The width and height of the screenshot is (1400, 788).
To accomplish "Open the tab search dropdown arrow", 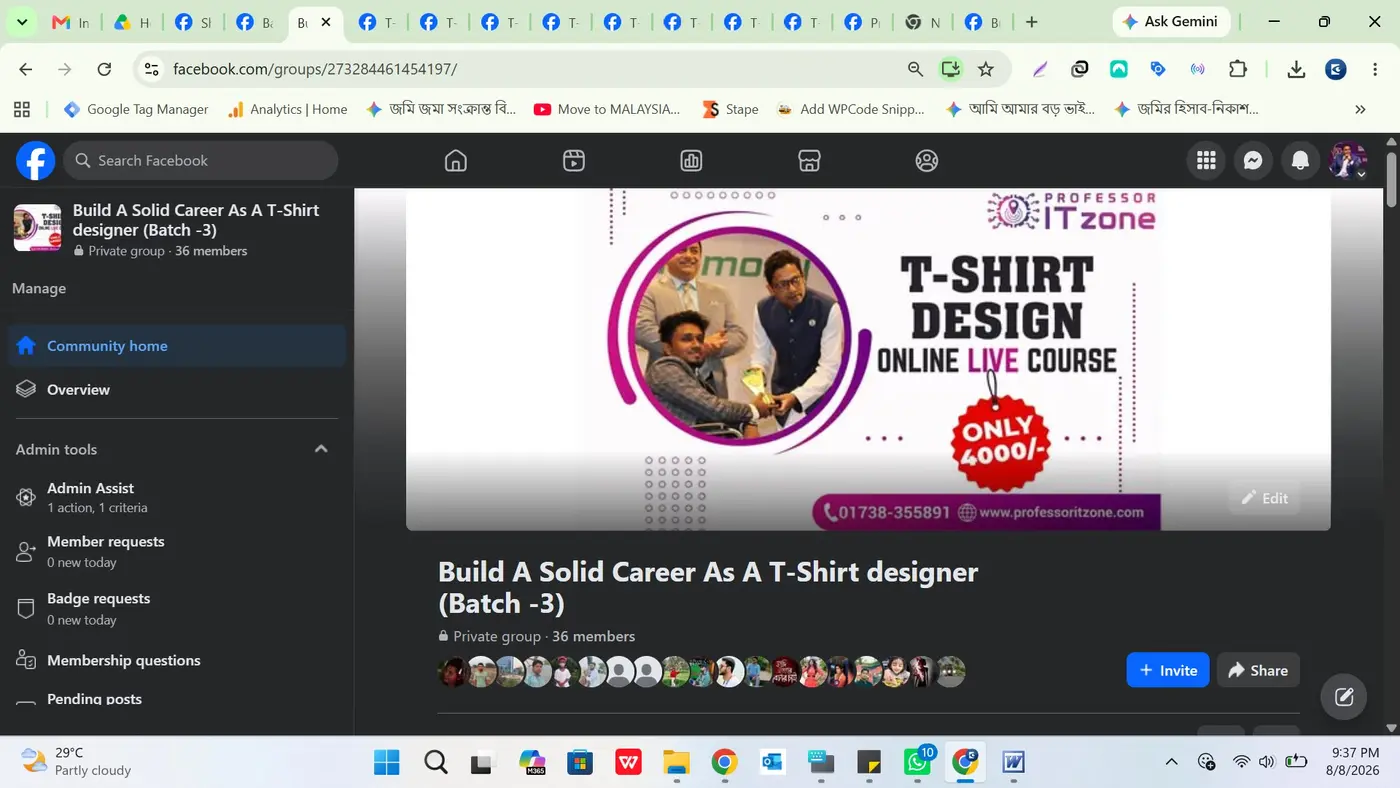I will click(21, 22).
